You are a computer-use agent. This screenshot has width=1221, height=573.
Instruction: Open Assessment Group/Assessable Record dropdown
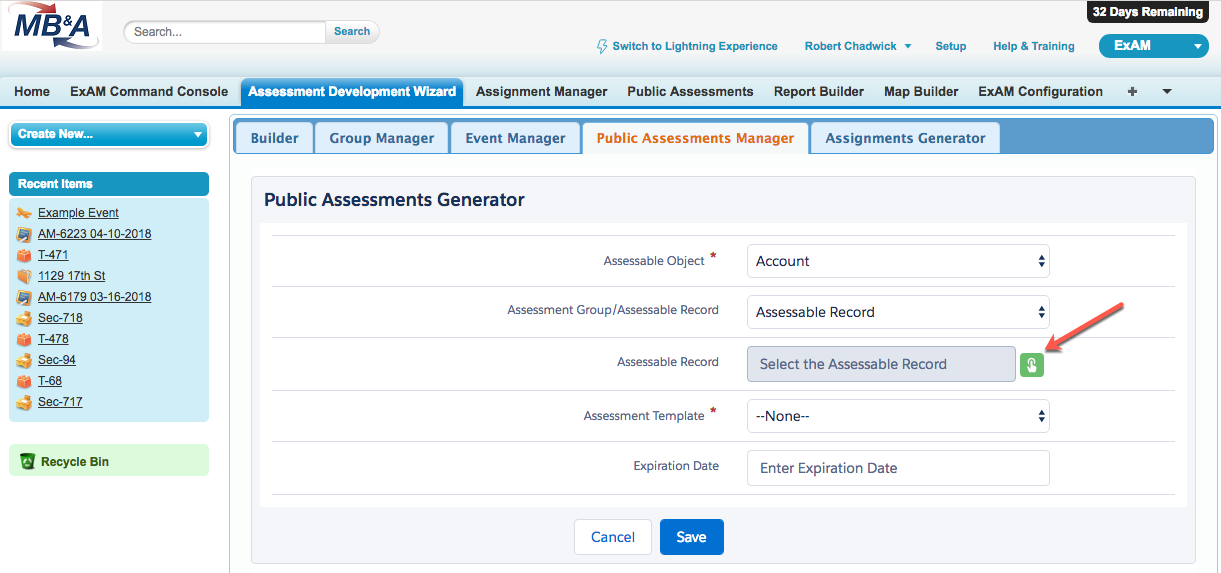point(898,312)
